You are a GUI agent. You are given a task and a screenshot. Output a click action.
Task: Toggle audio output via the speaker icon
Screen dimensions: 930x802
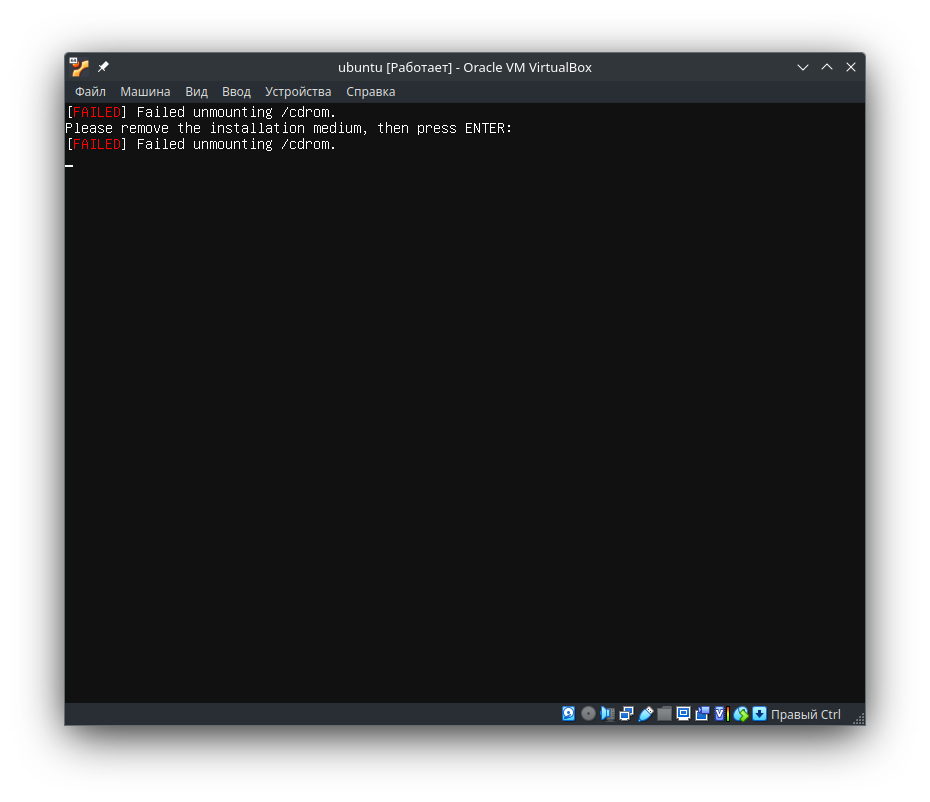coord(607,714)
